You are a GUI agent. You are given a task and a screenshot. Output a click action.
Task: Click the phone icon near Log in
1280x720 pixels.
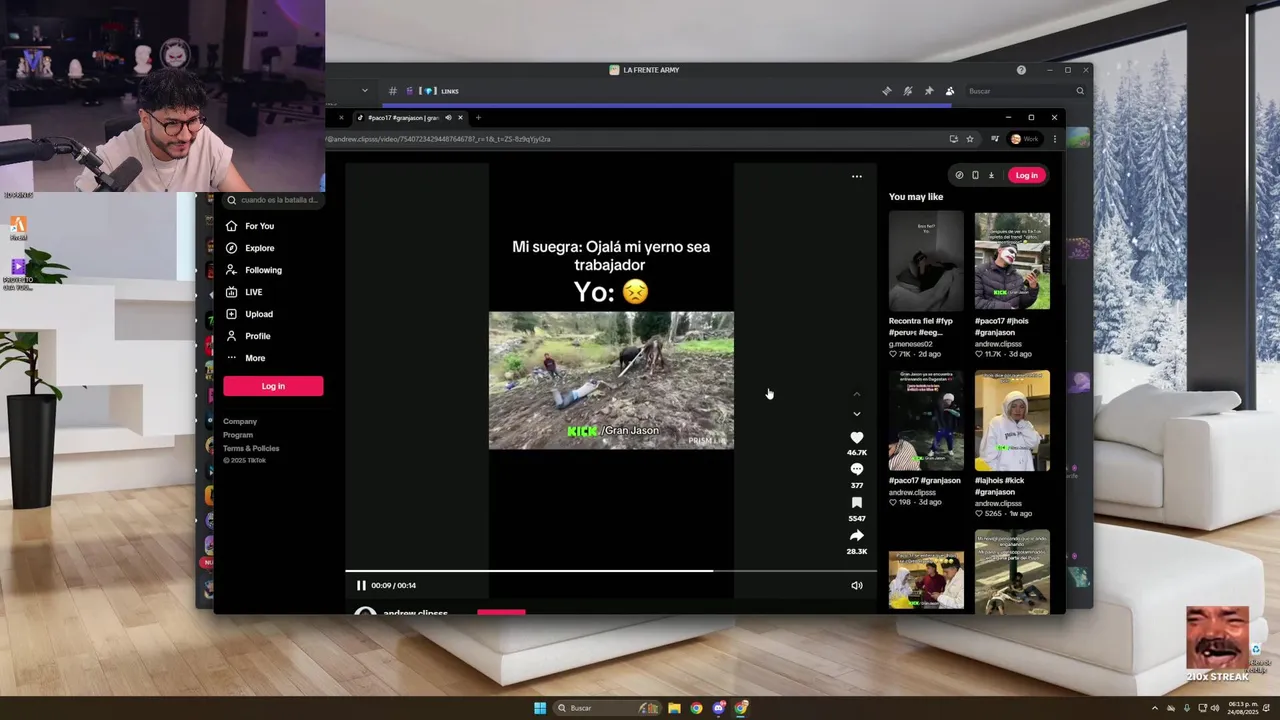point(975,175)
